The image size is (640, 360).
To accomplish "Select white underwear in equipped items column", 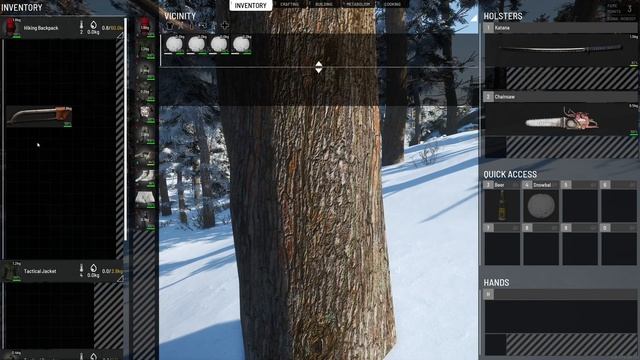I will 145,198.
